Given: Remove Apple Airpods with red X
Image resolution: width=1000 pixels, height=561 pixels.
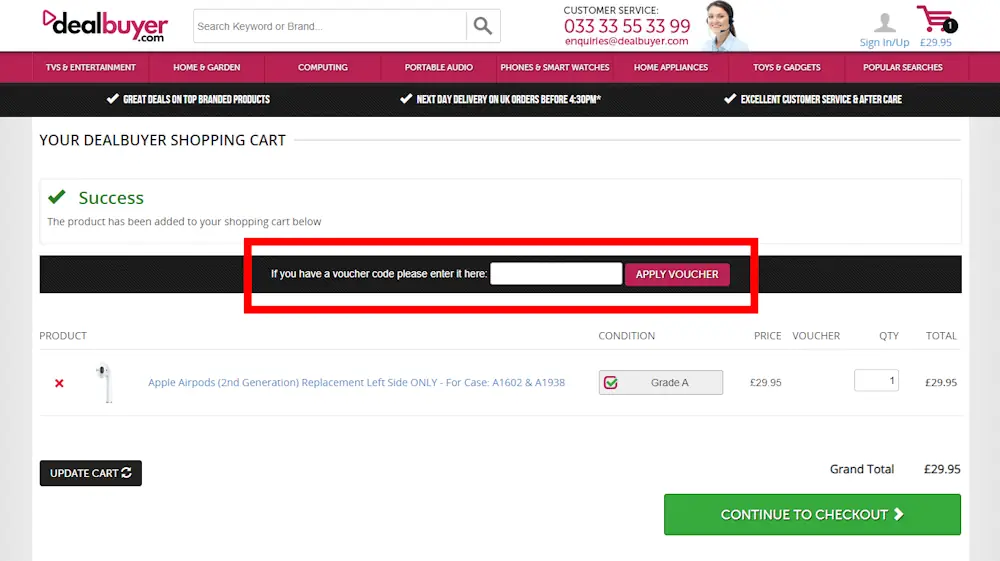Looking at the screenshot, I should pos(59,383).
